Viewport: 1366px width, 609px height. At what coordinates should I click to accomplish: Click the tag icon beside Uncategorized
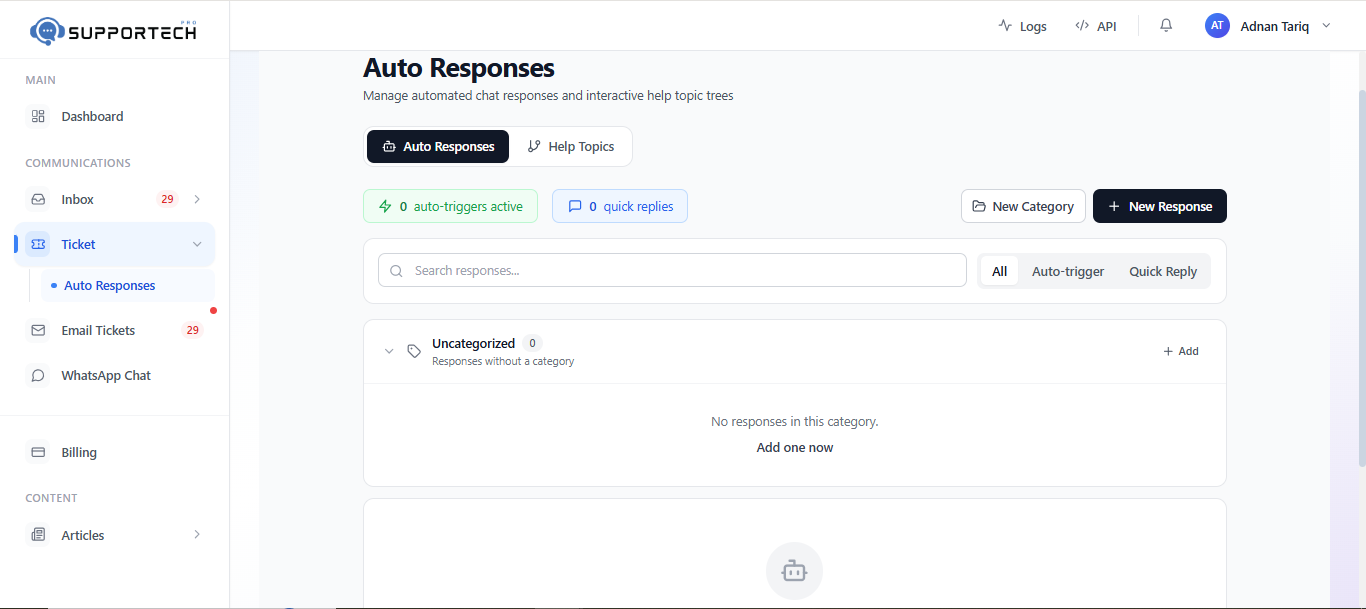click(x=414, y=351)
